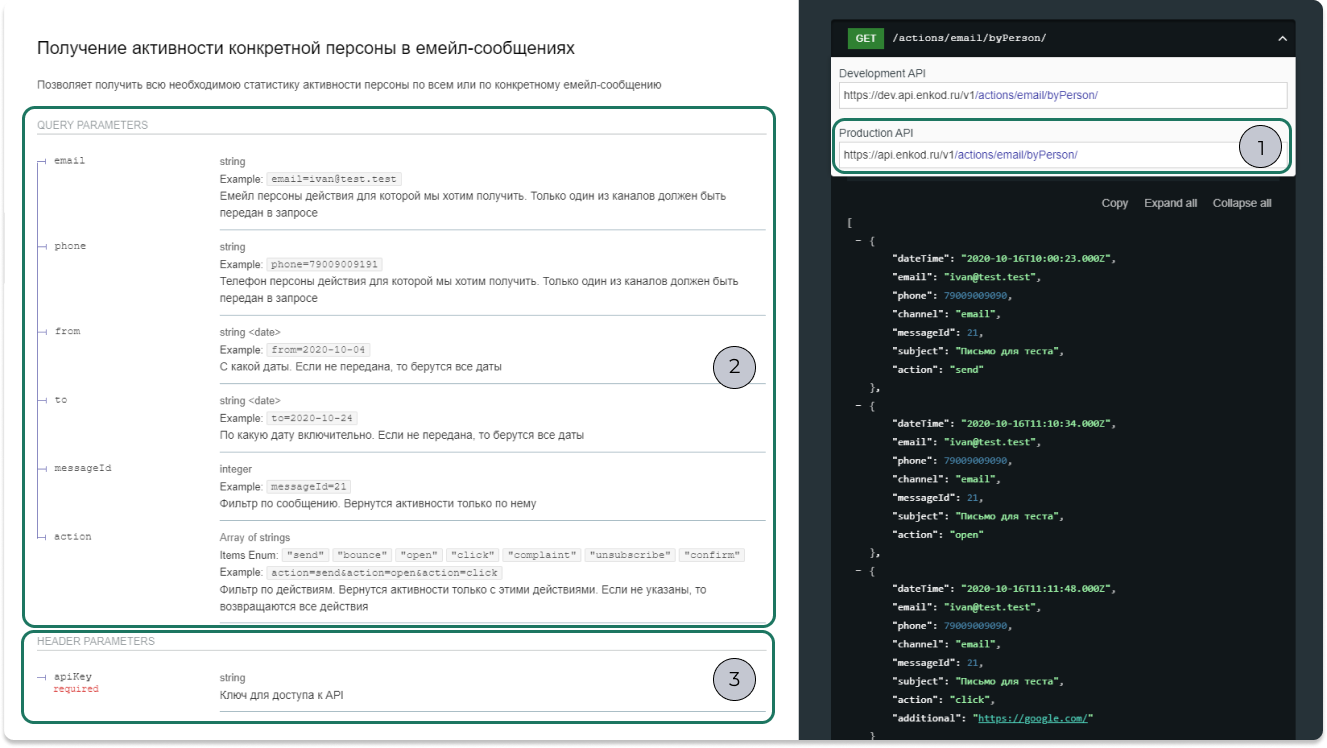Click the "click" enum value
Image resolution: width=1327 pixels, height=748 pixels.
tap(472, 555)
